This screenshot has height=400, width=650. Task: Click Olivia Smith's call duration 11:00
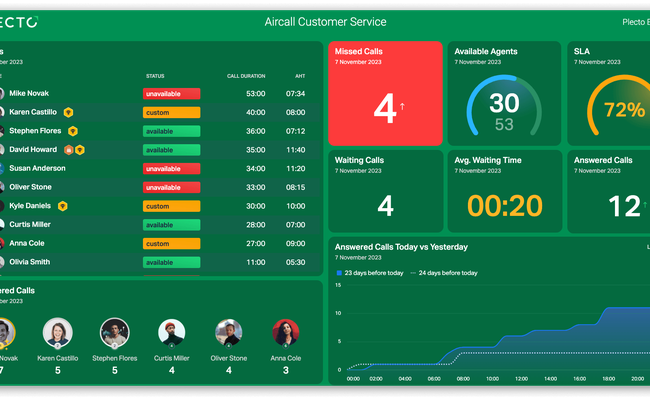pos(255,262)
